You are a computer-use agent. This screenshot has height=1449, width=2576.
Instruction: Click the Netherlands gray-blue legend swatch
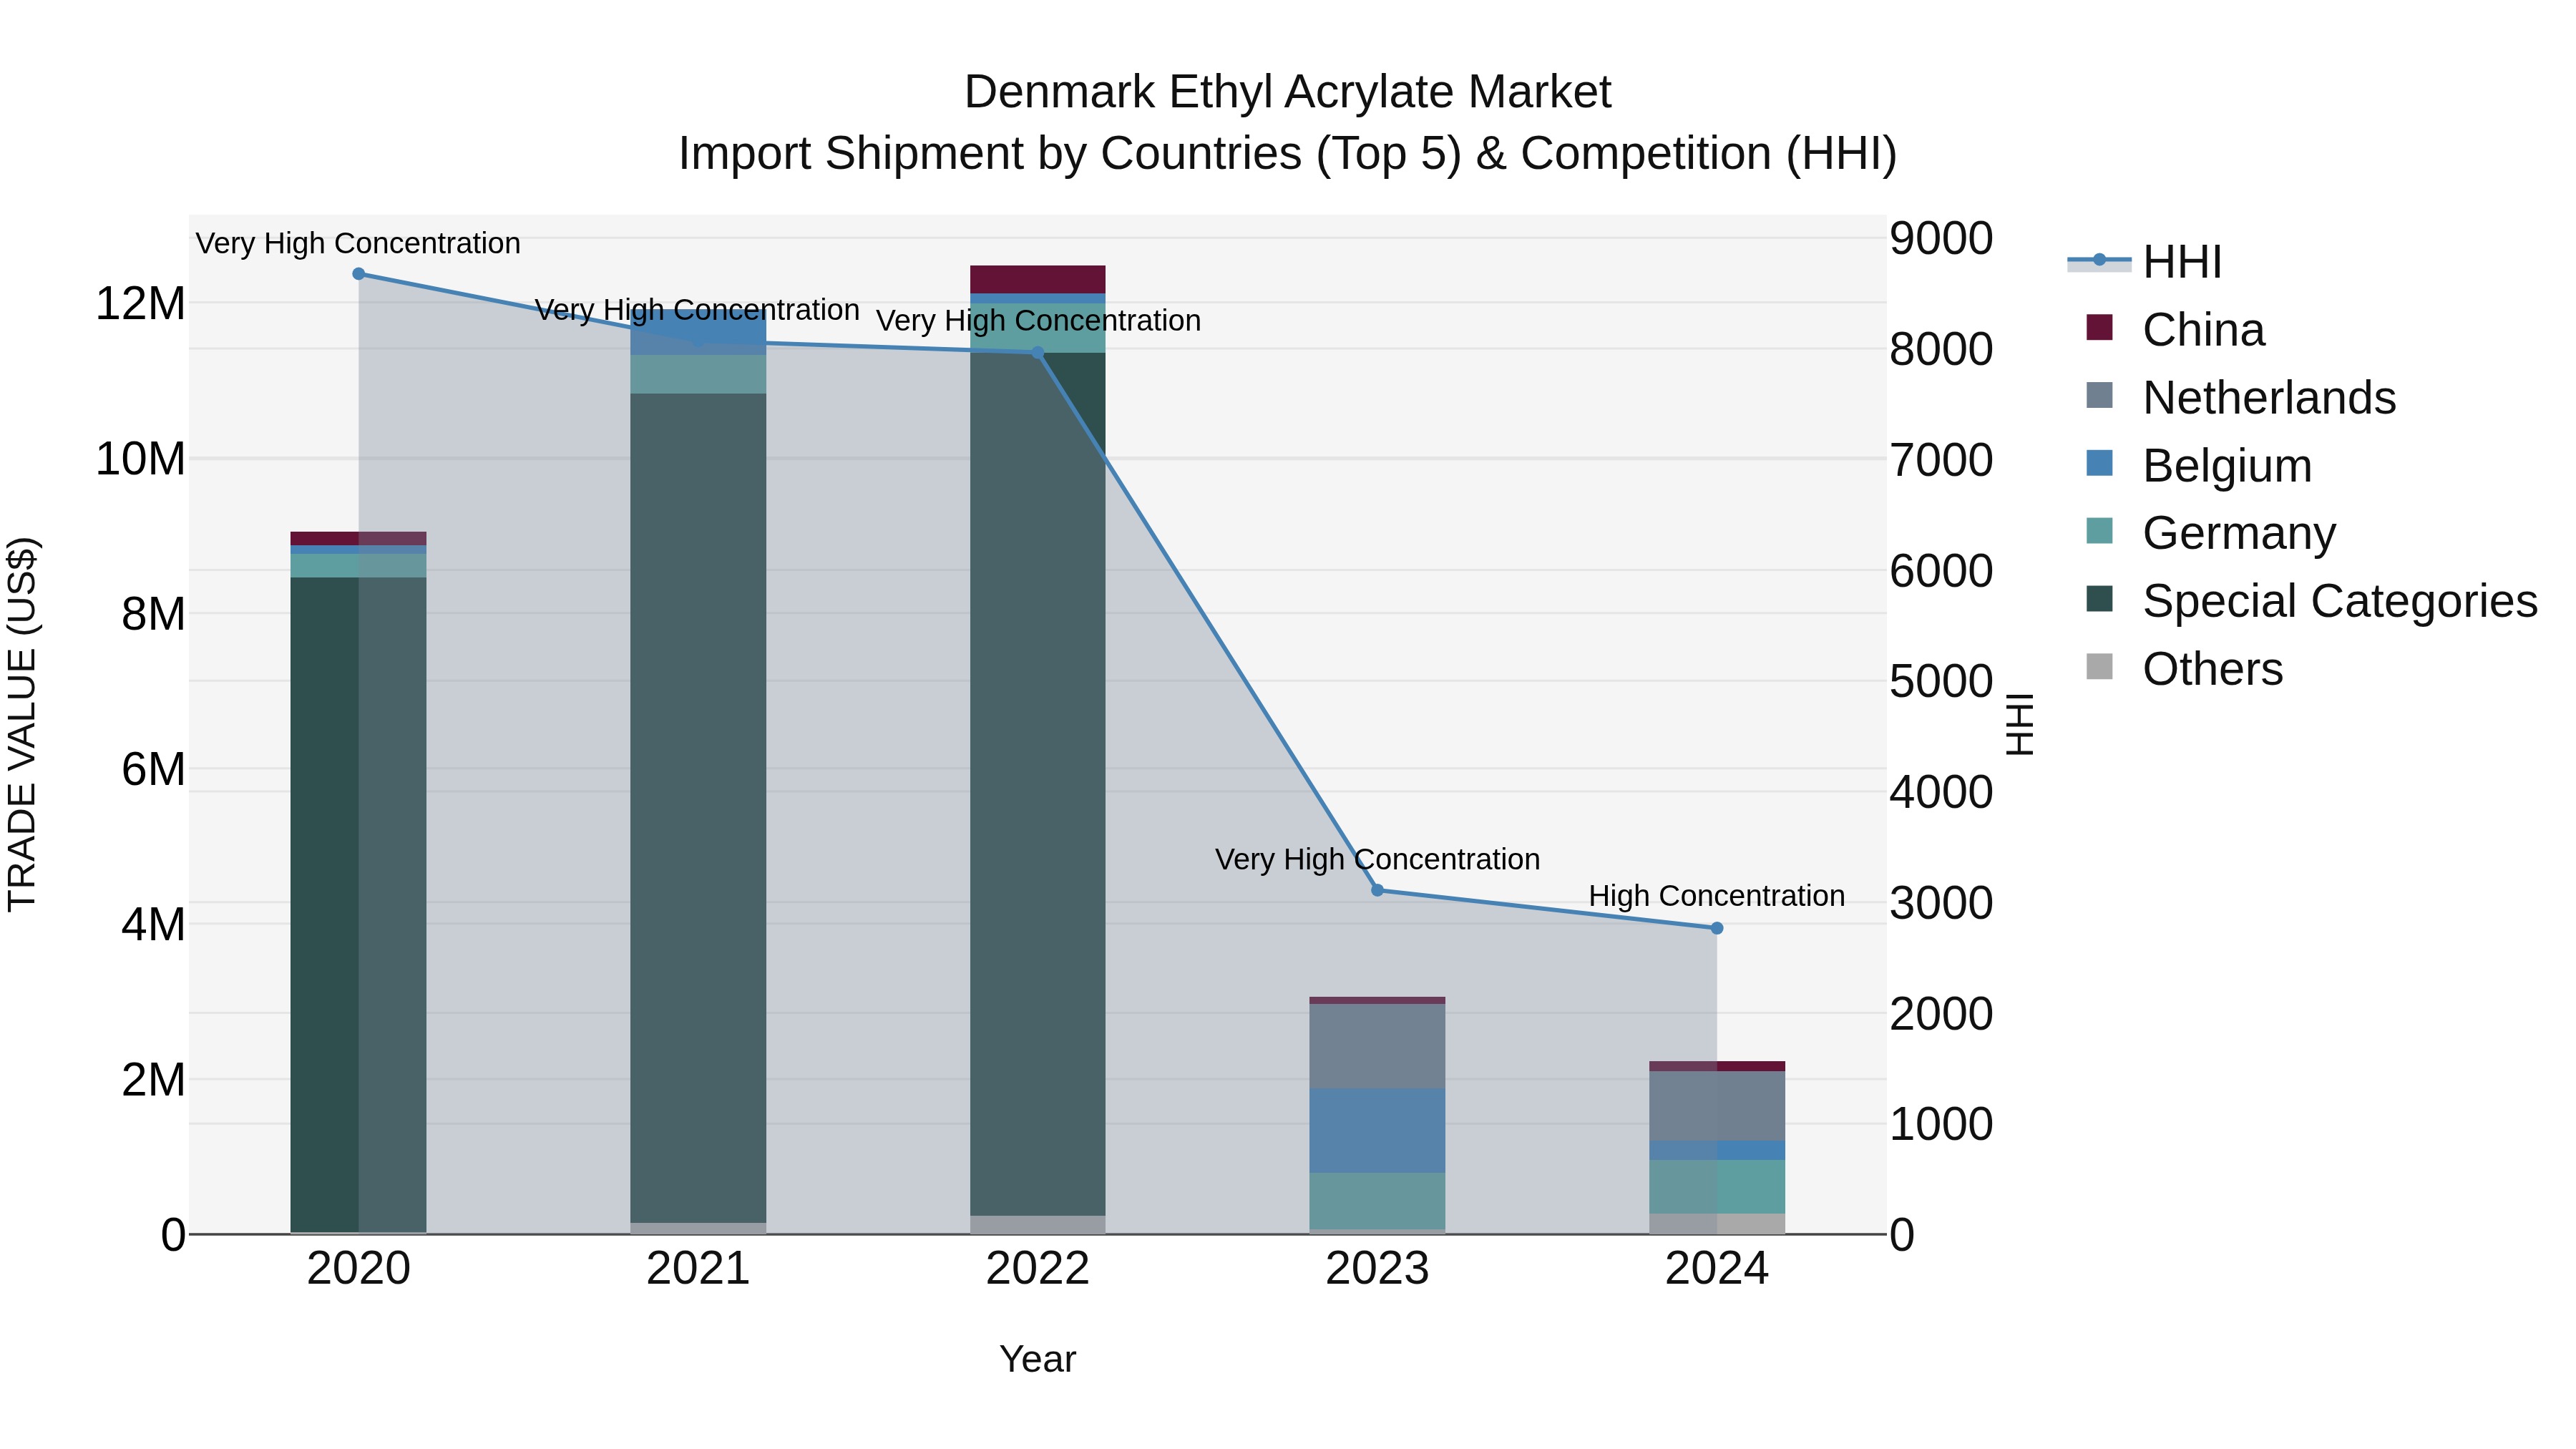[x=2100, y=395]
